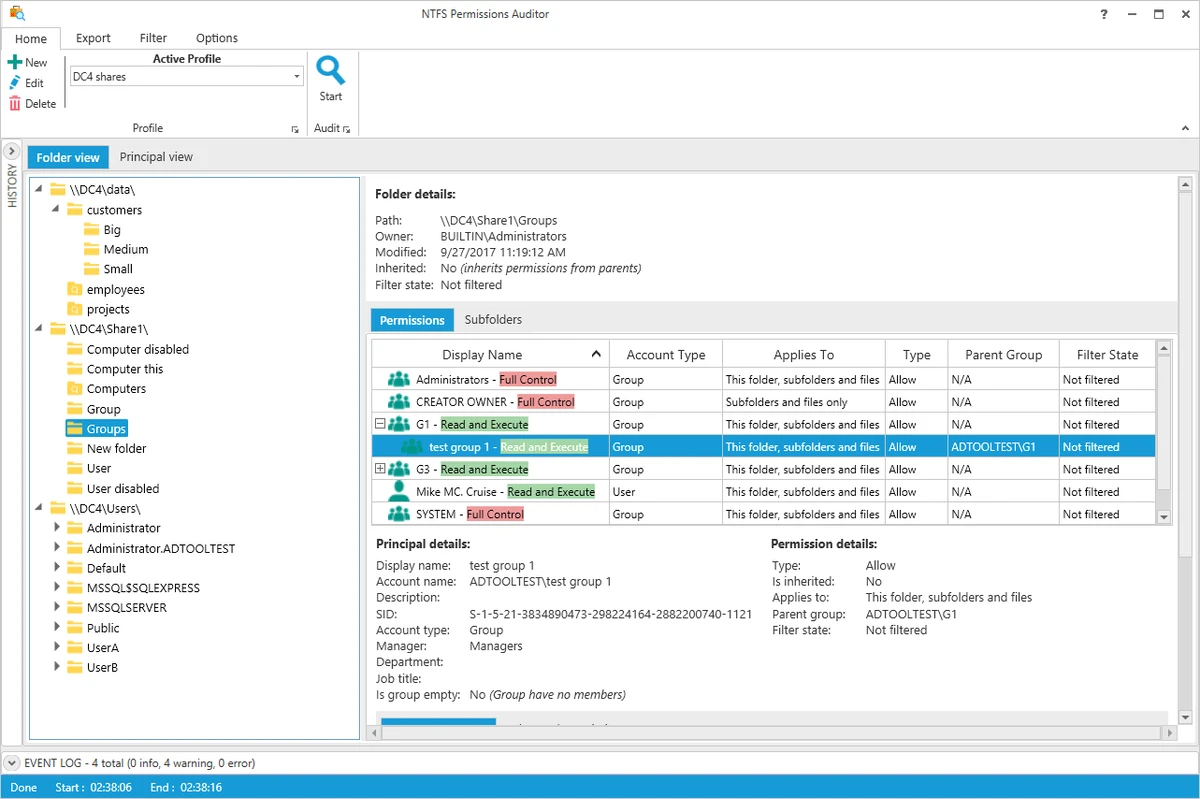Image resolution: width=1200 pixels, height=799 pixels.
Task: Click the New profile plus icon
Action: click(15, 62)
